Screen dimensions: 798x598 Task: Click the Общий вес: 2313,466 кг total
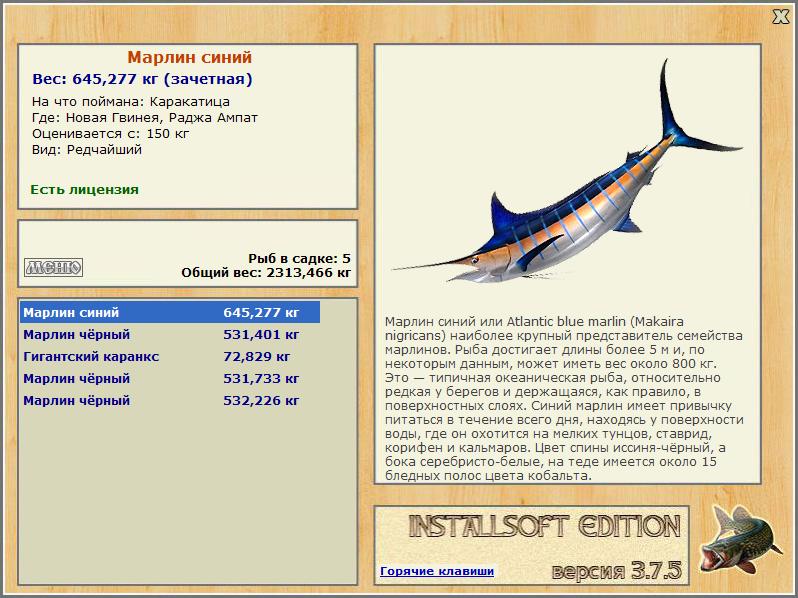[x=266, y=272]
